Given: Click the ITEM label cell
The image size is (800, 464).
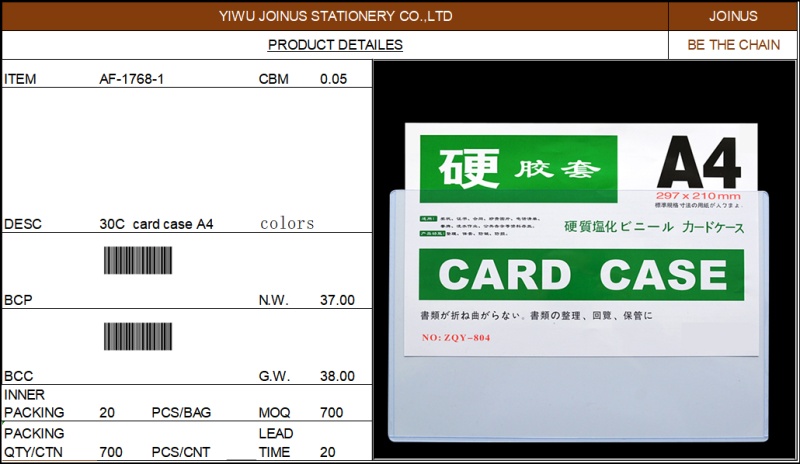Looking at the screenshot, I should click(20, 79).
